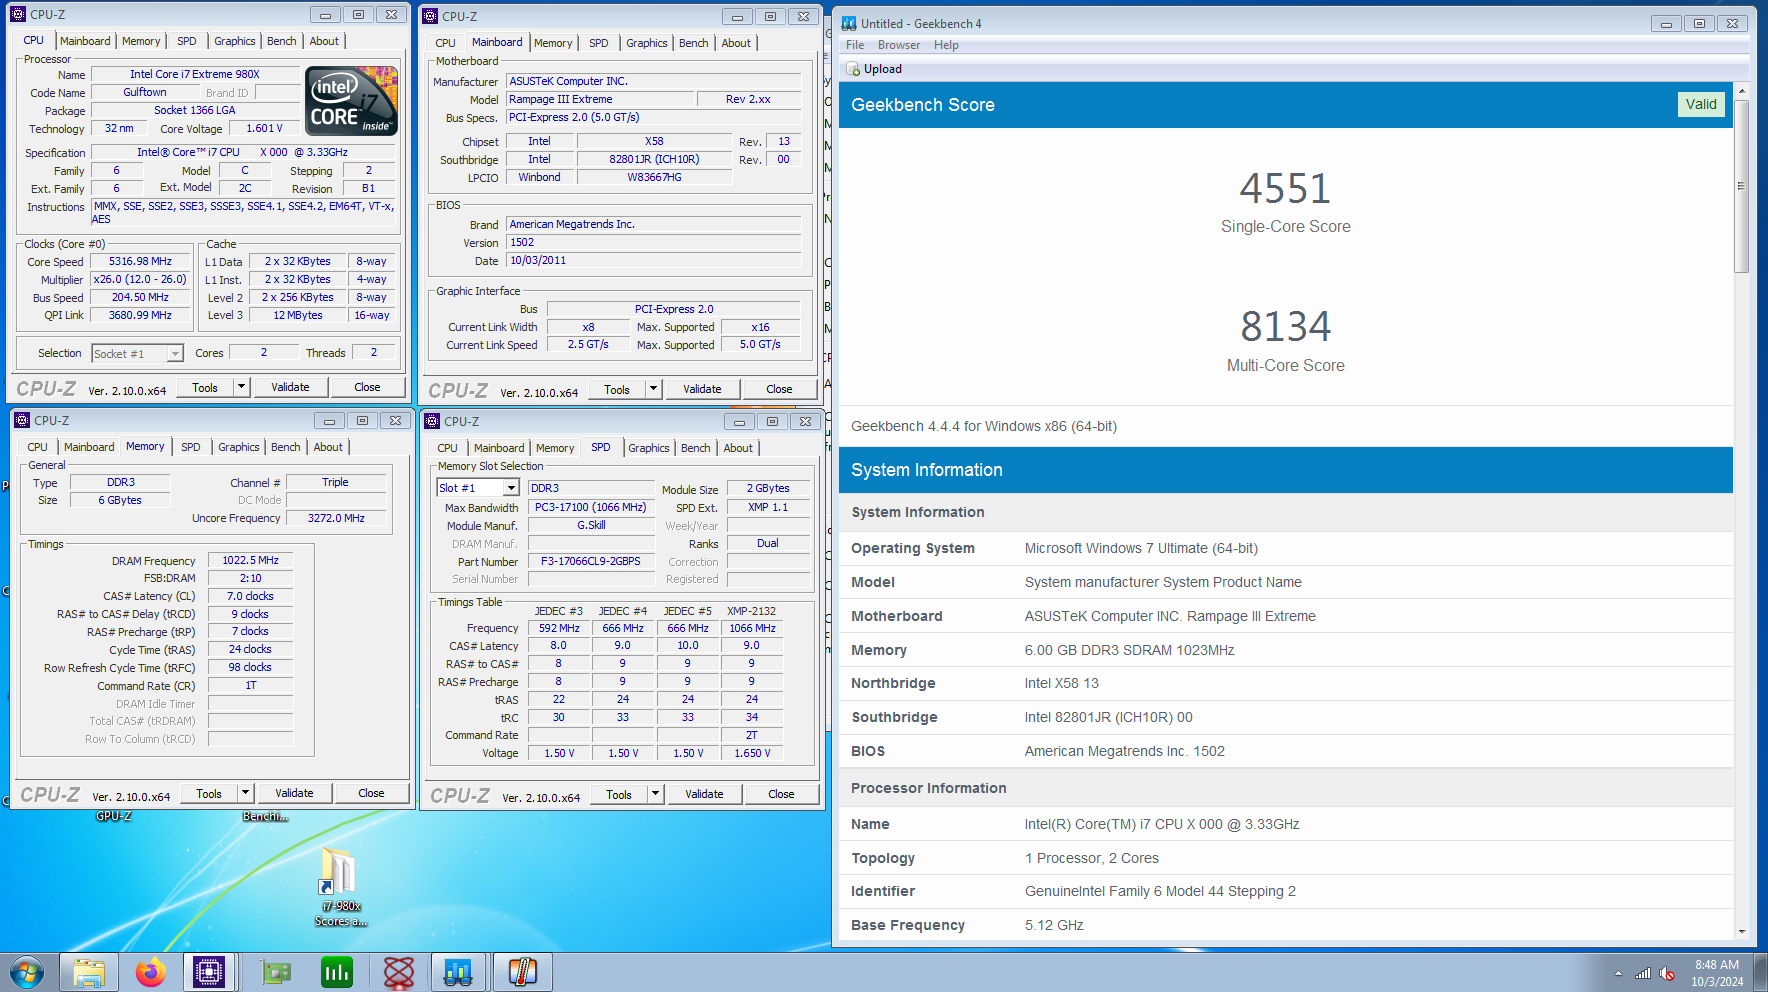Open the File menu in Geekbench

855,45
